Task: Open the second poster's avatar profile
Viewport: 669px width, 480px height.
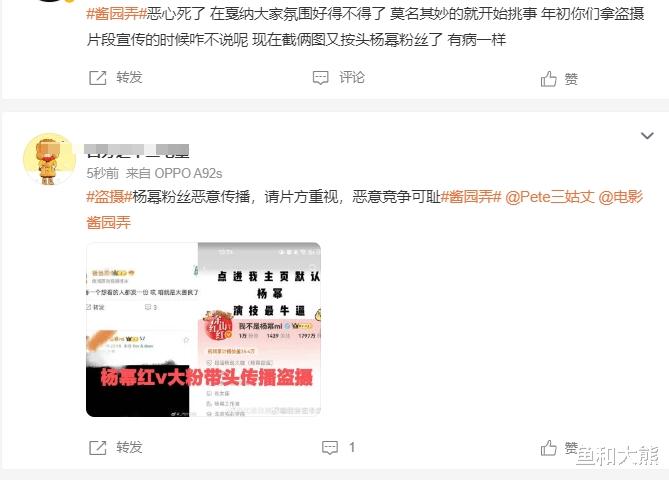Action: [x=49, y=159]
